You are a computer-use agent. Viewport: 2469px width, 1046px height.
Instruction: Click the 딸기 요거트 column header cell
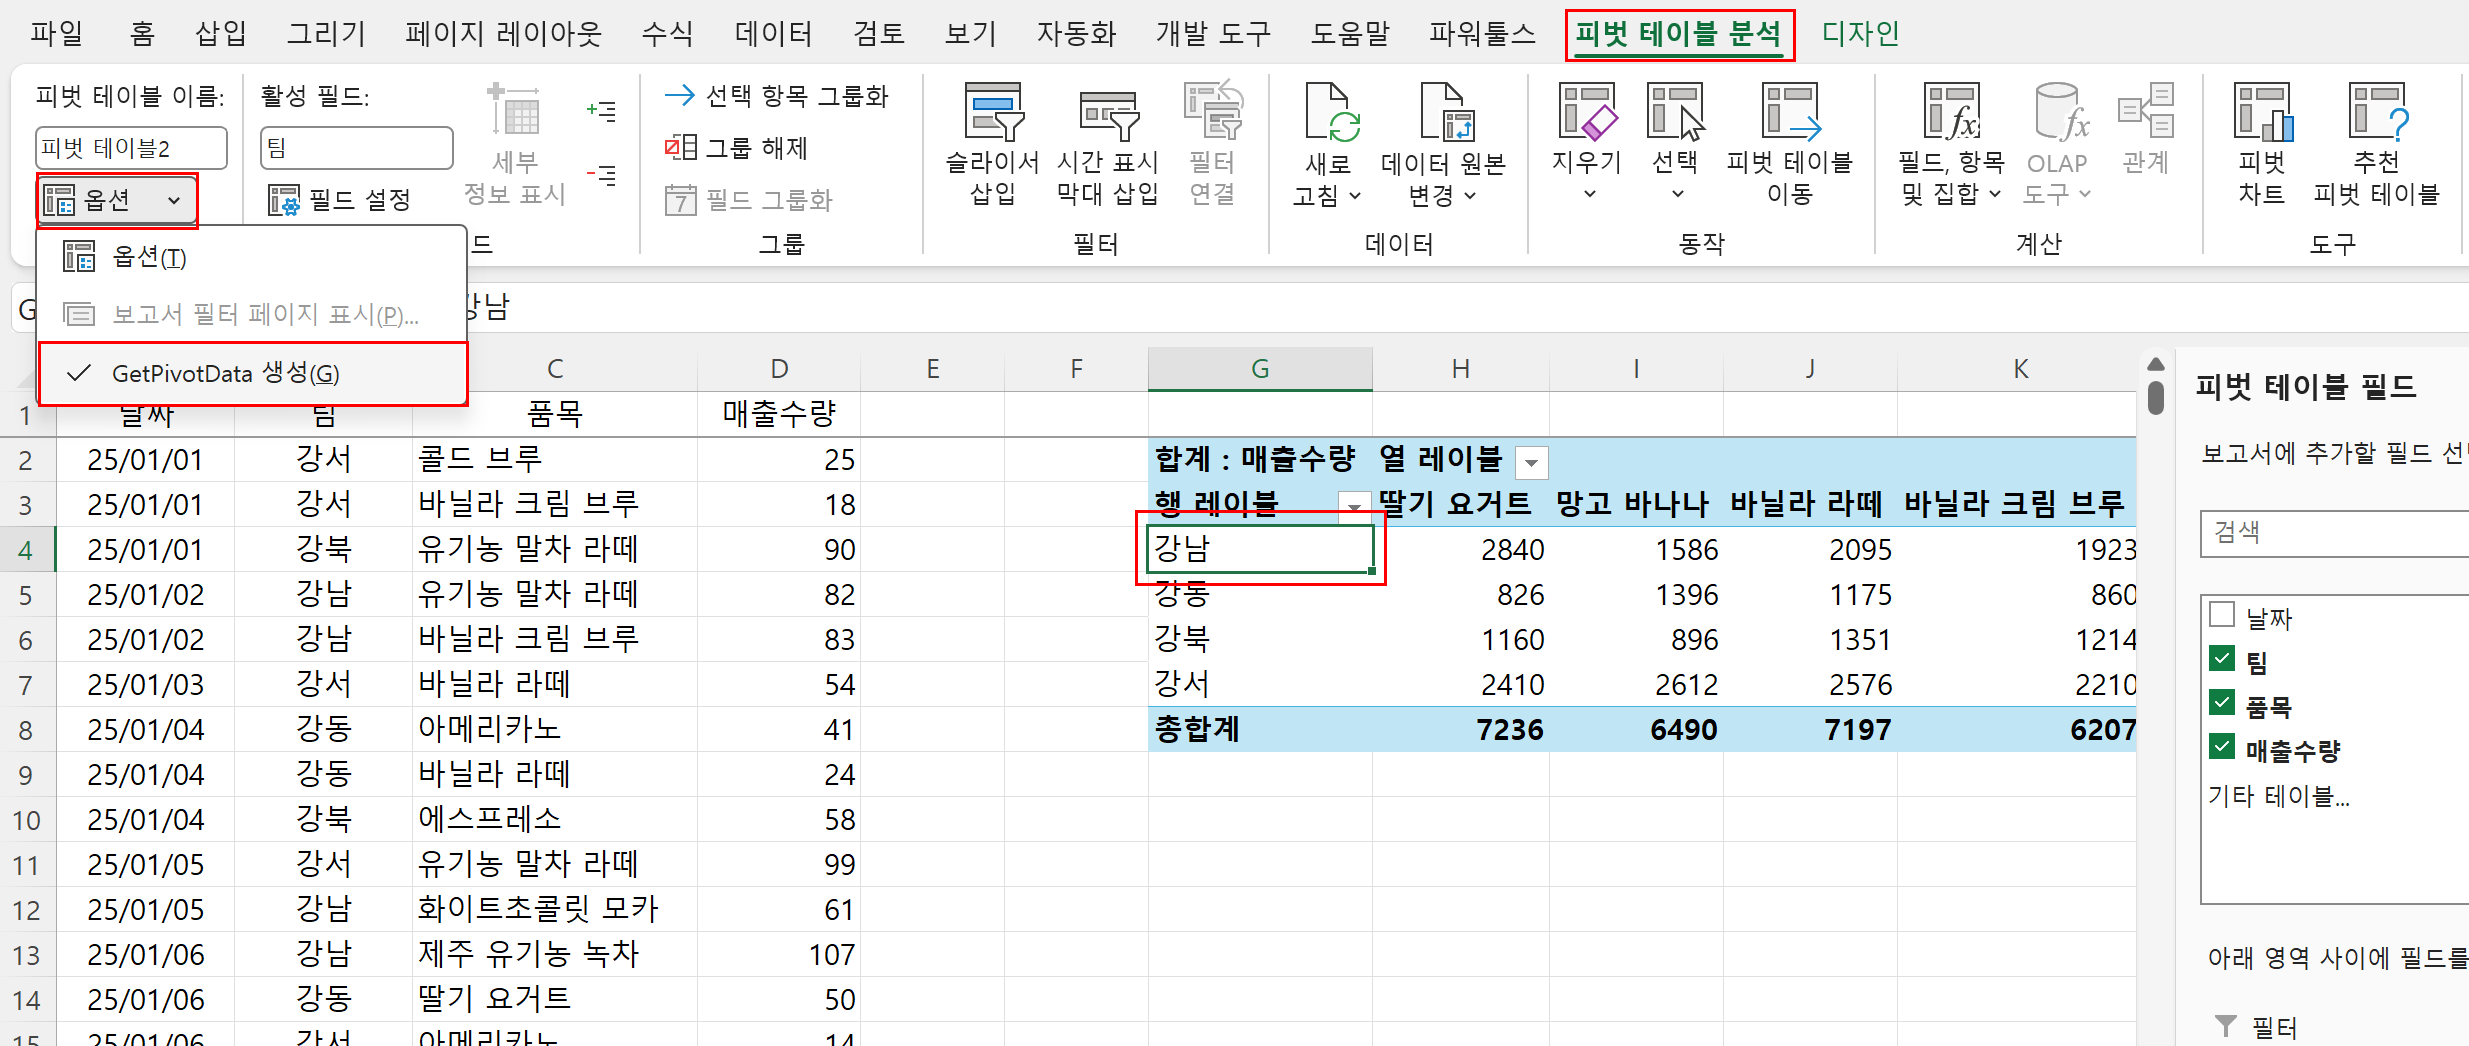click(1460, 503)
